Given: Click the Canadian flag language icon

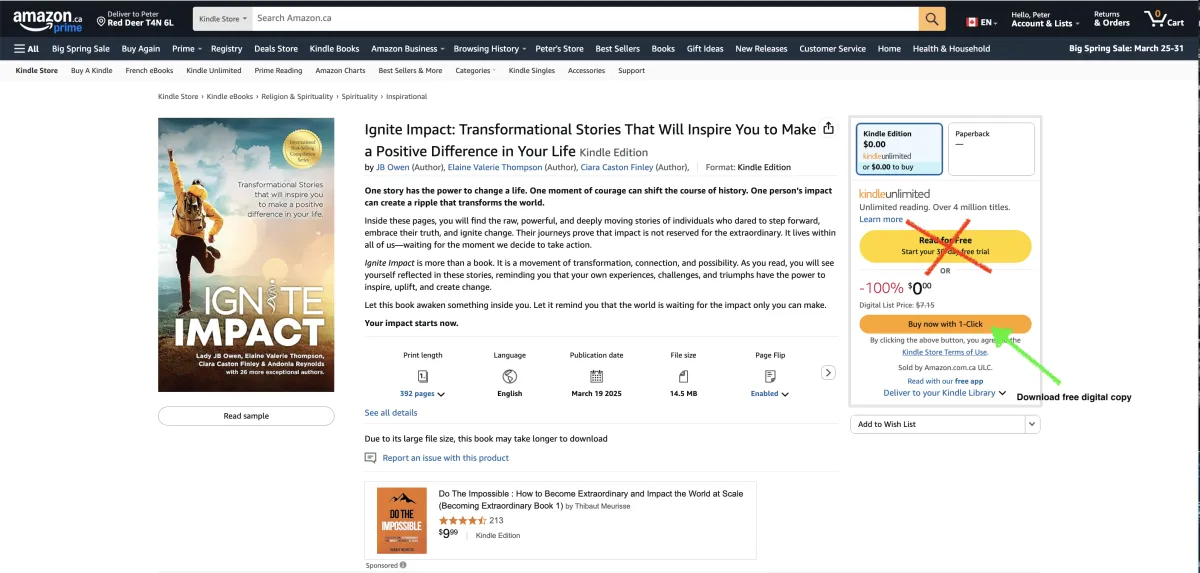Looking at the screenshot, I should [x=971, y=22].
